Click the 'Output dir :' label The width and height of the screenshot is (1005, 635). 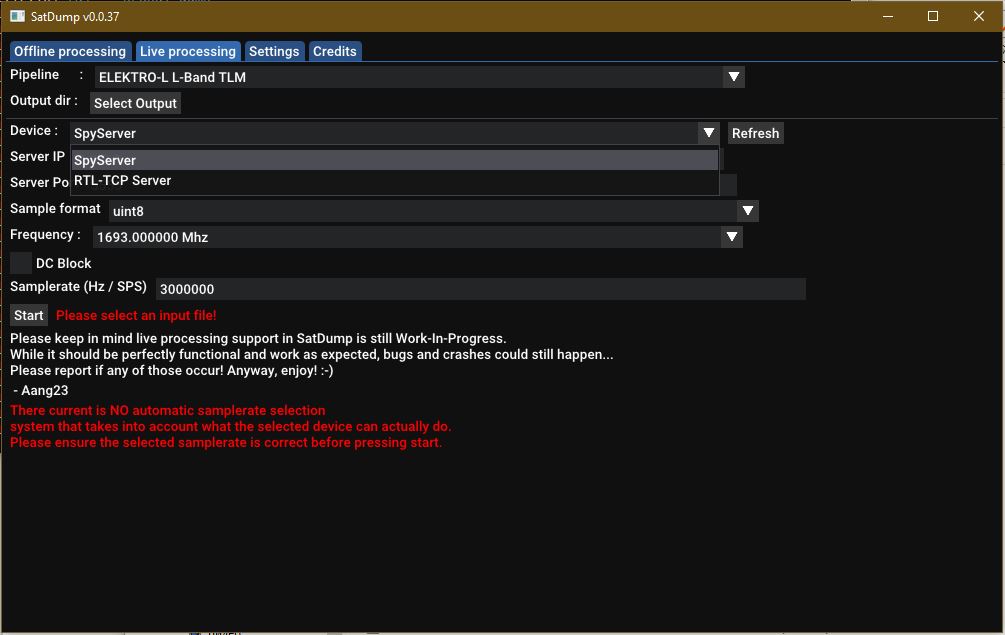coord(44,101)
